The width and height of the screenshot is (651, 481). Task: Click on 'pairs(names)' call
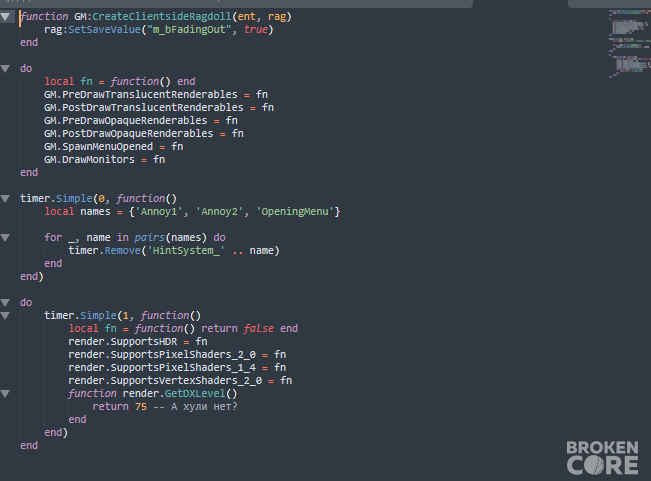[x=171, y=238]
